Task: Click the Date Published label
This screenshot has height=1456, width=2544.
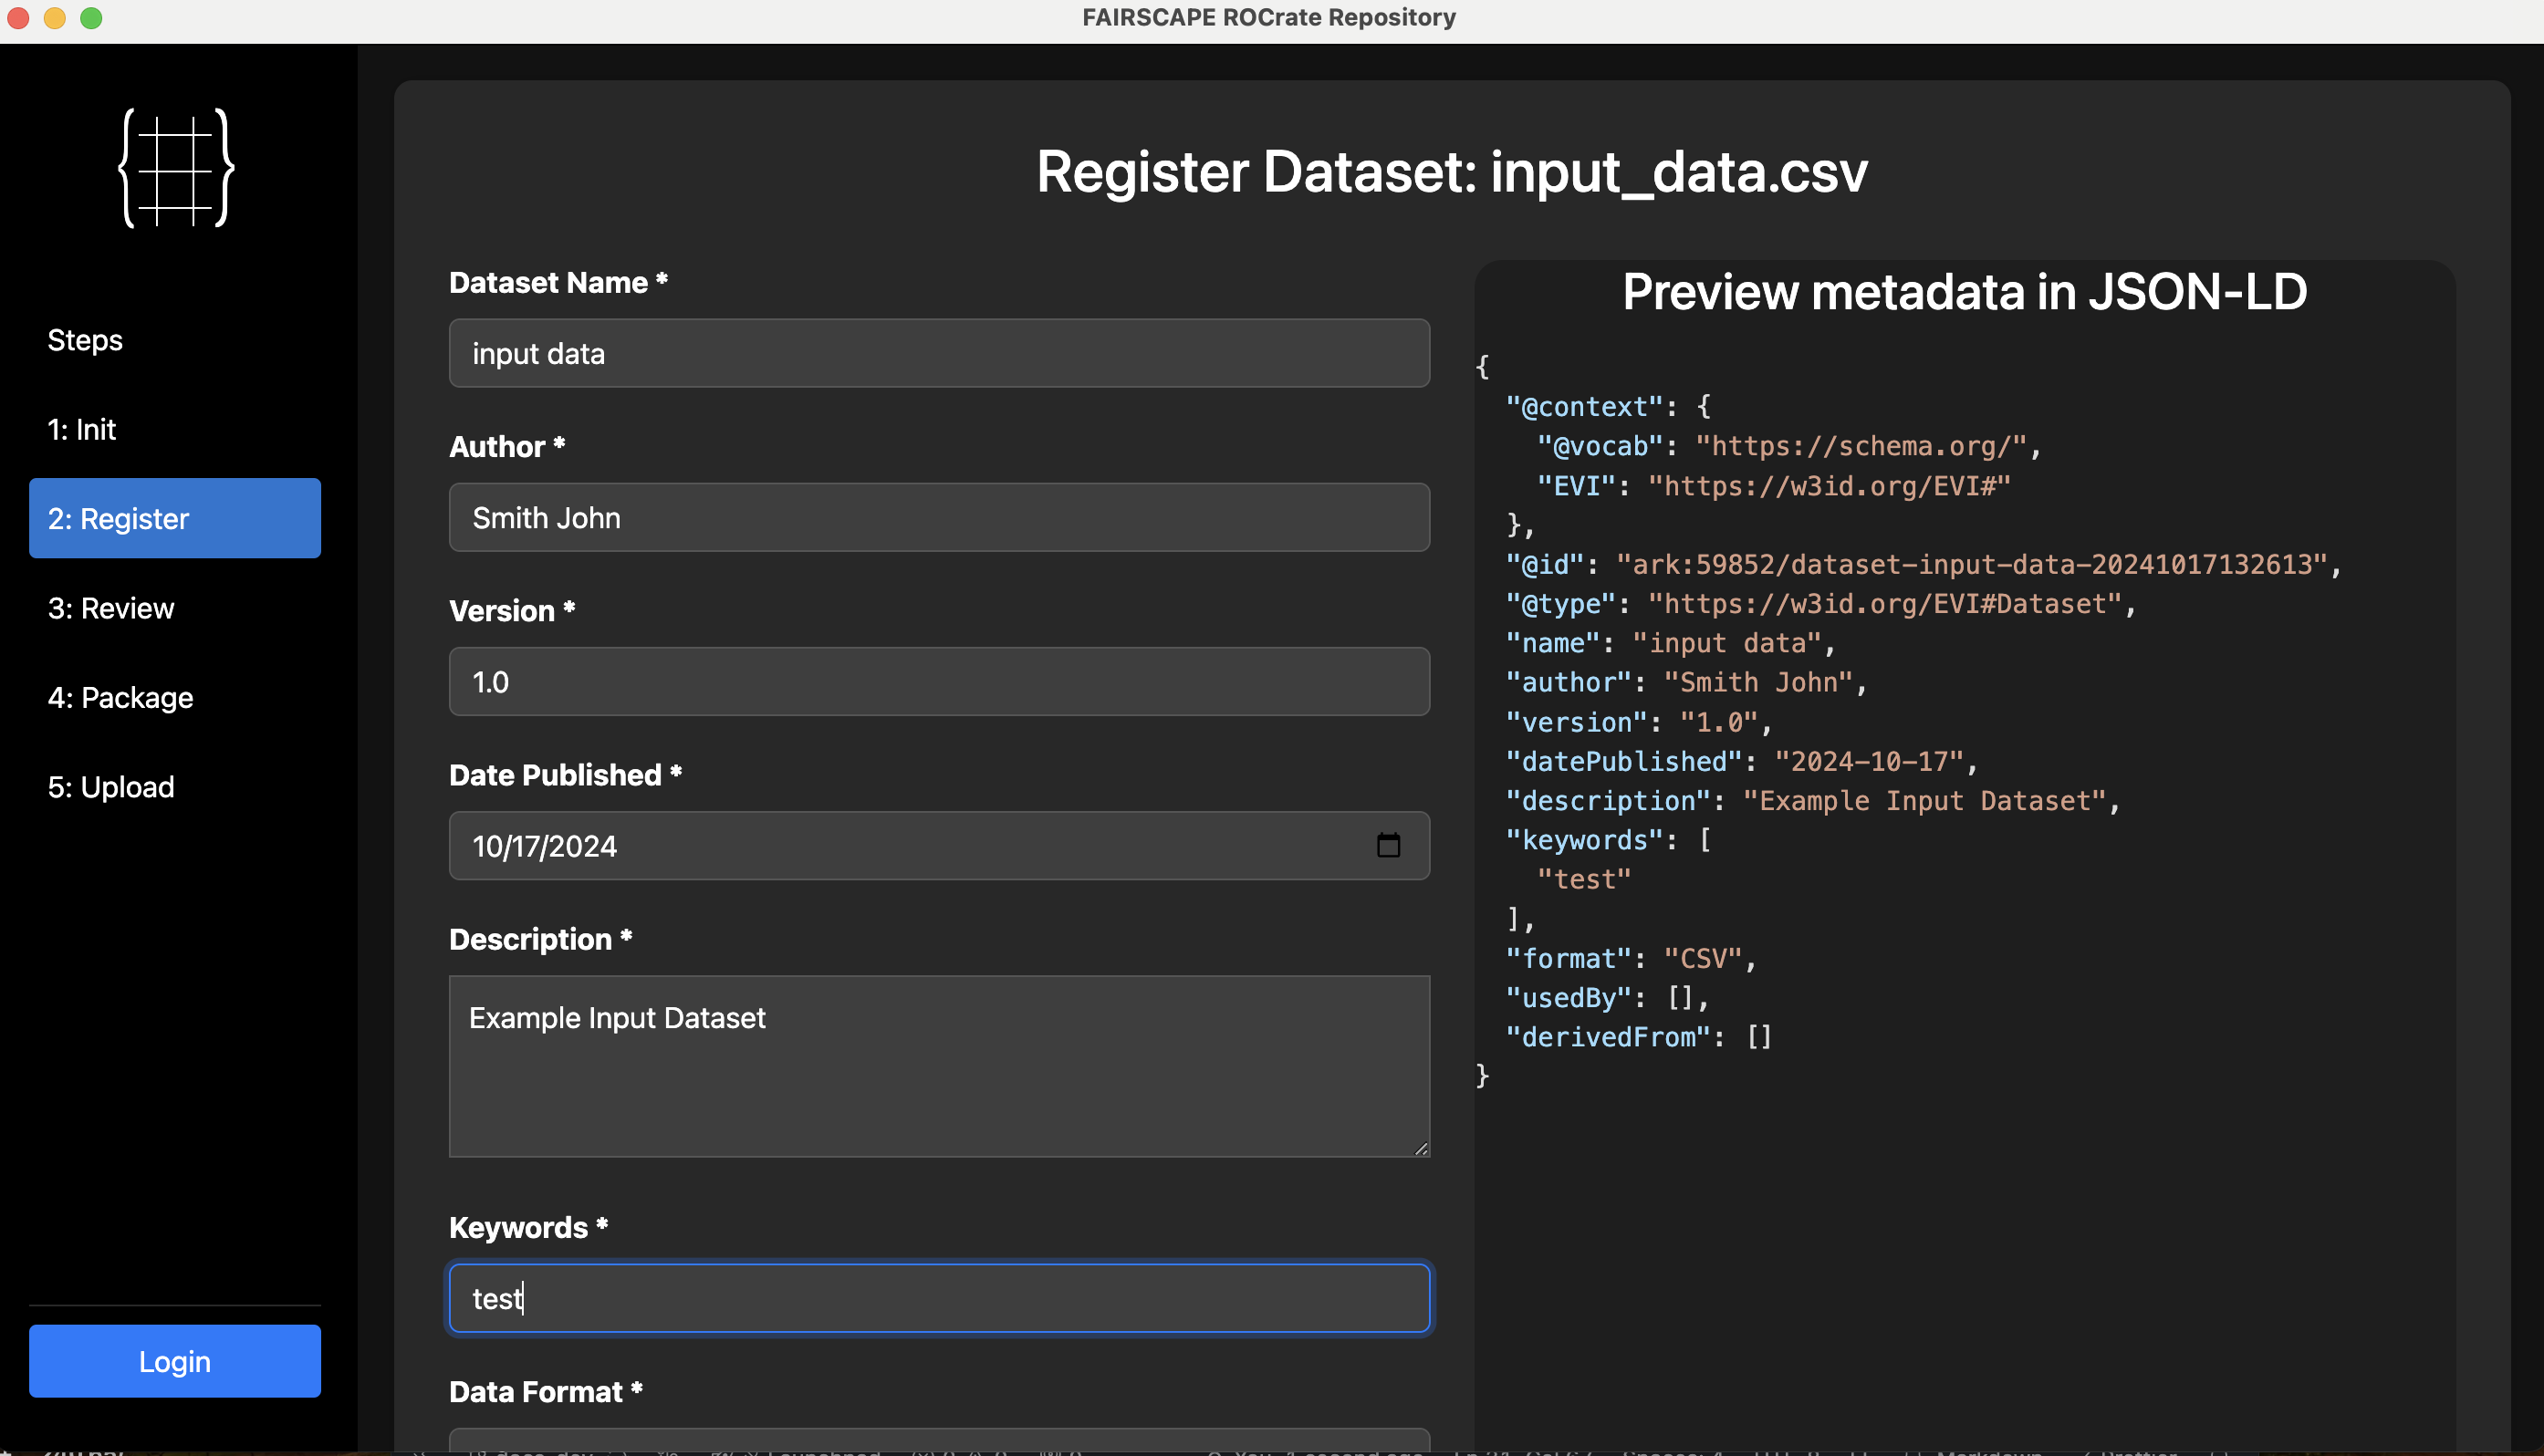Action: pyautogui.click(x=566, y=775)
